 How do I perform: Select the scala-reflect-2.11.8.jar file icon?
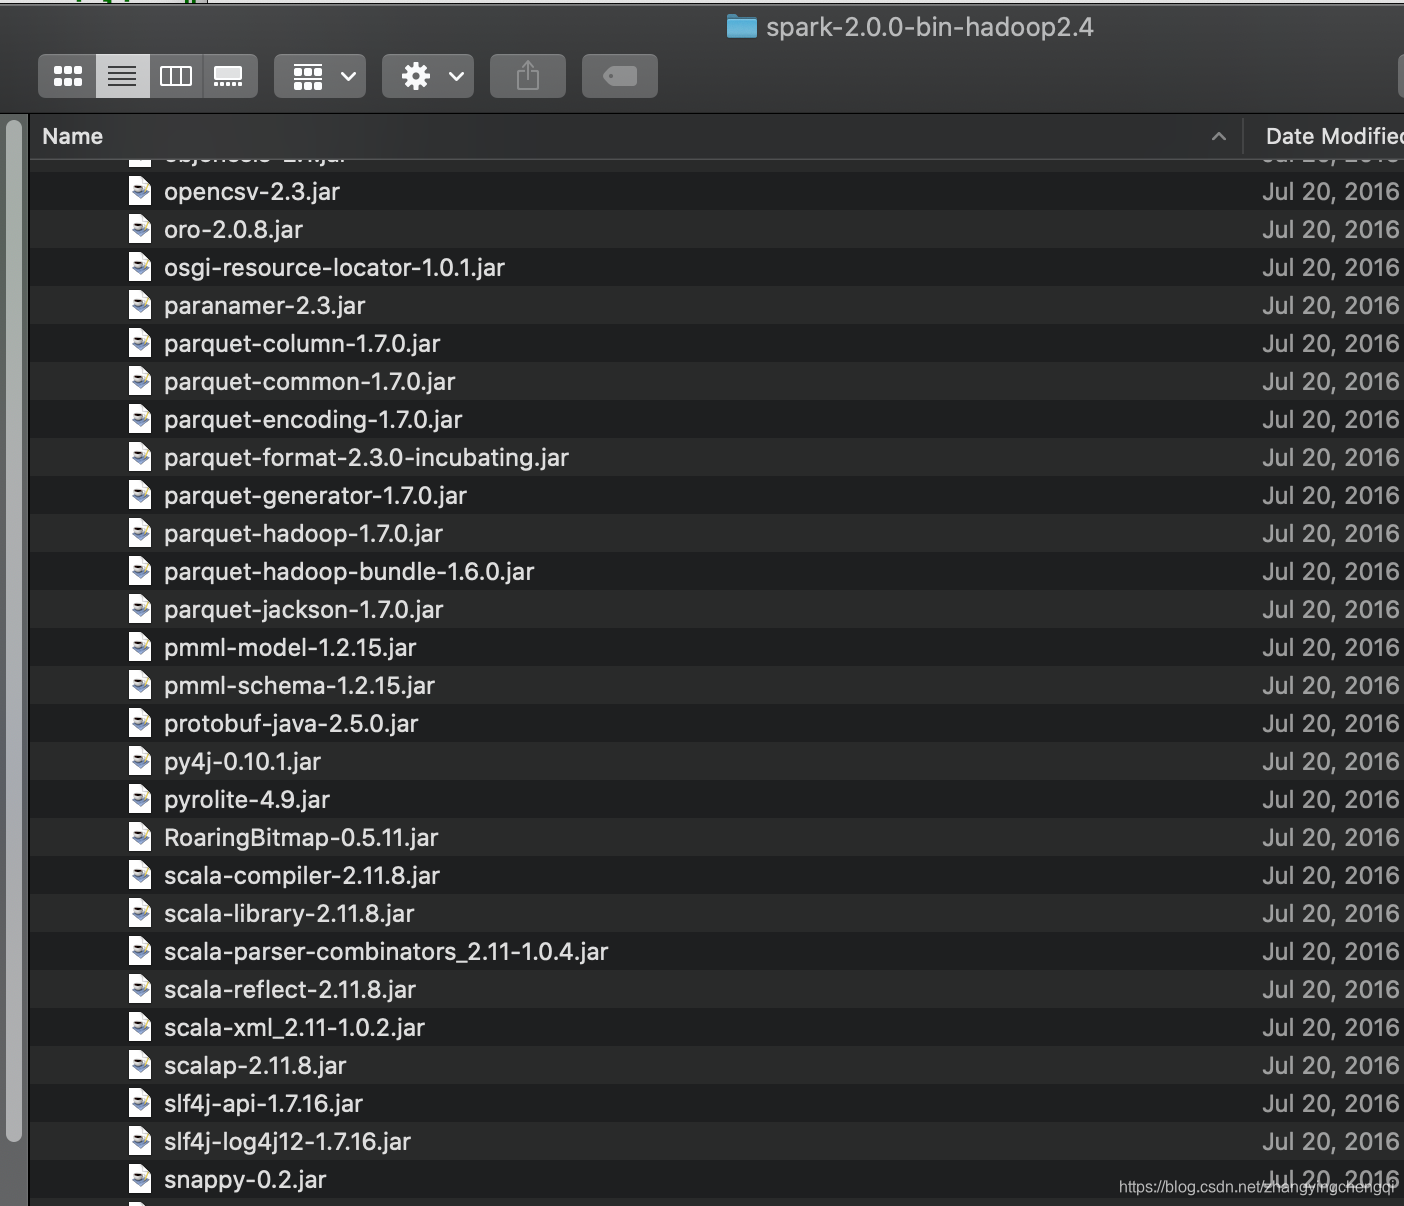coord(140,989)
